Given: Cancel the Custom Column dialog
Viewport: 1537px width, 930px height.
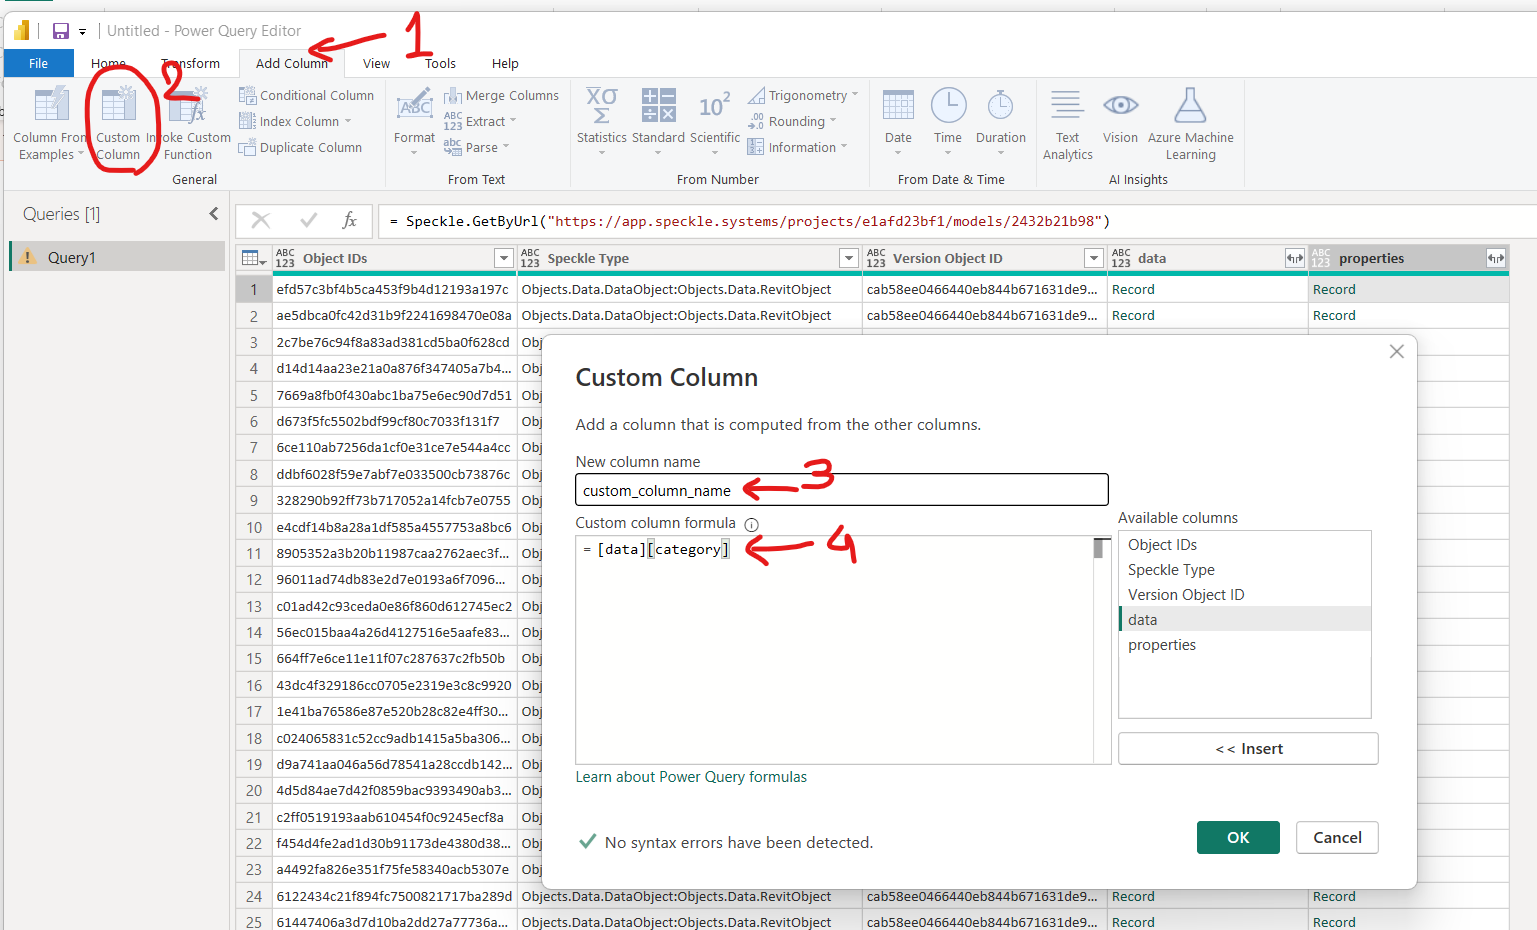Looking at the screenshot, I should pos(1337,837).
